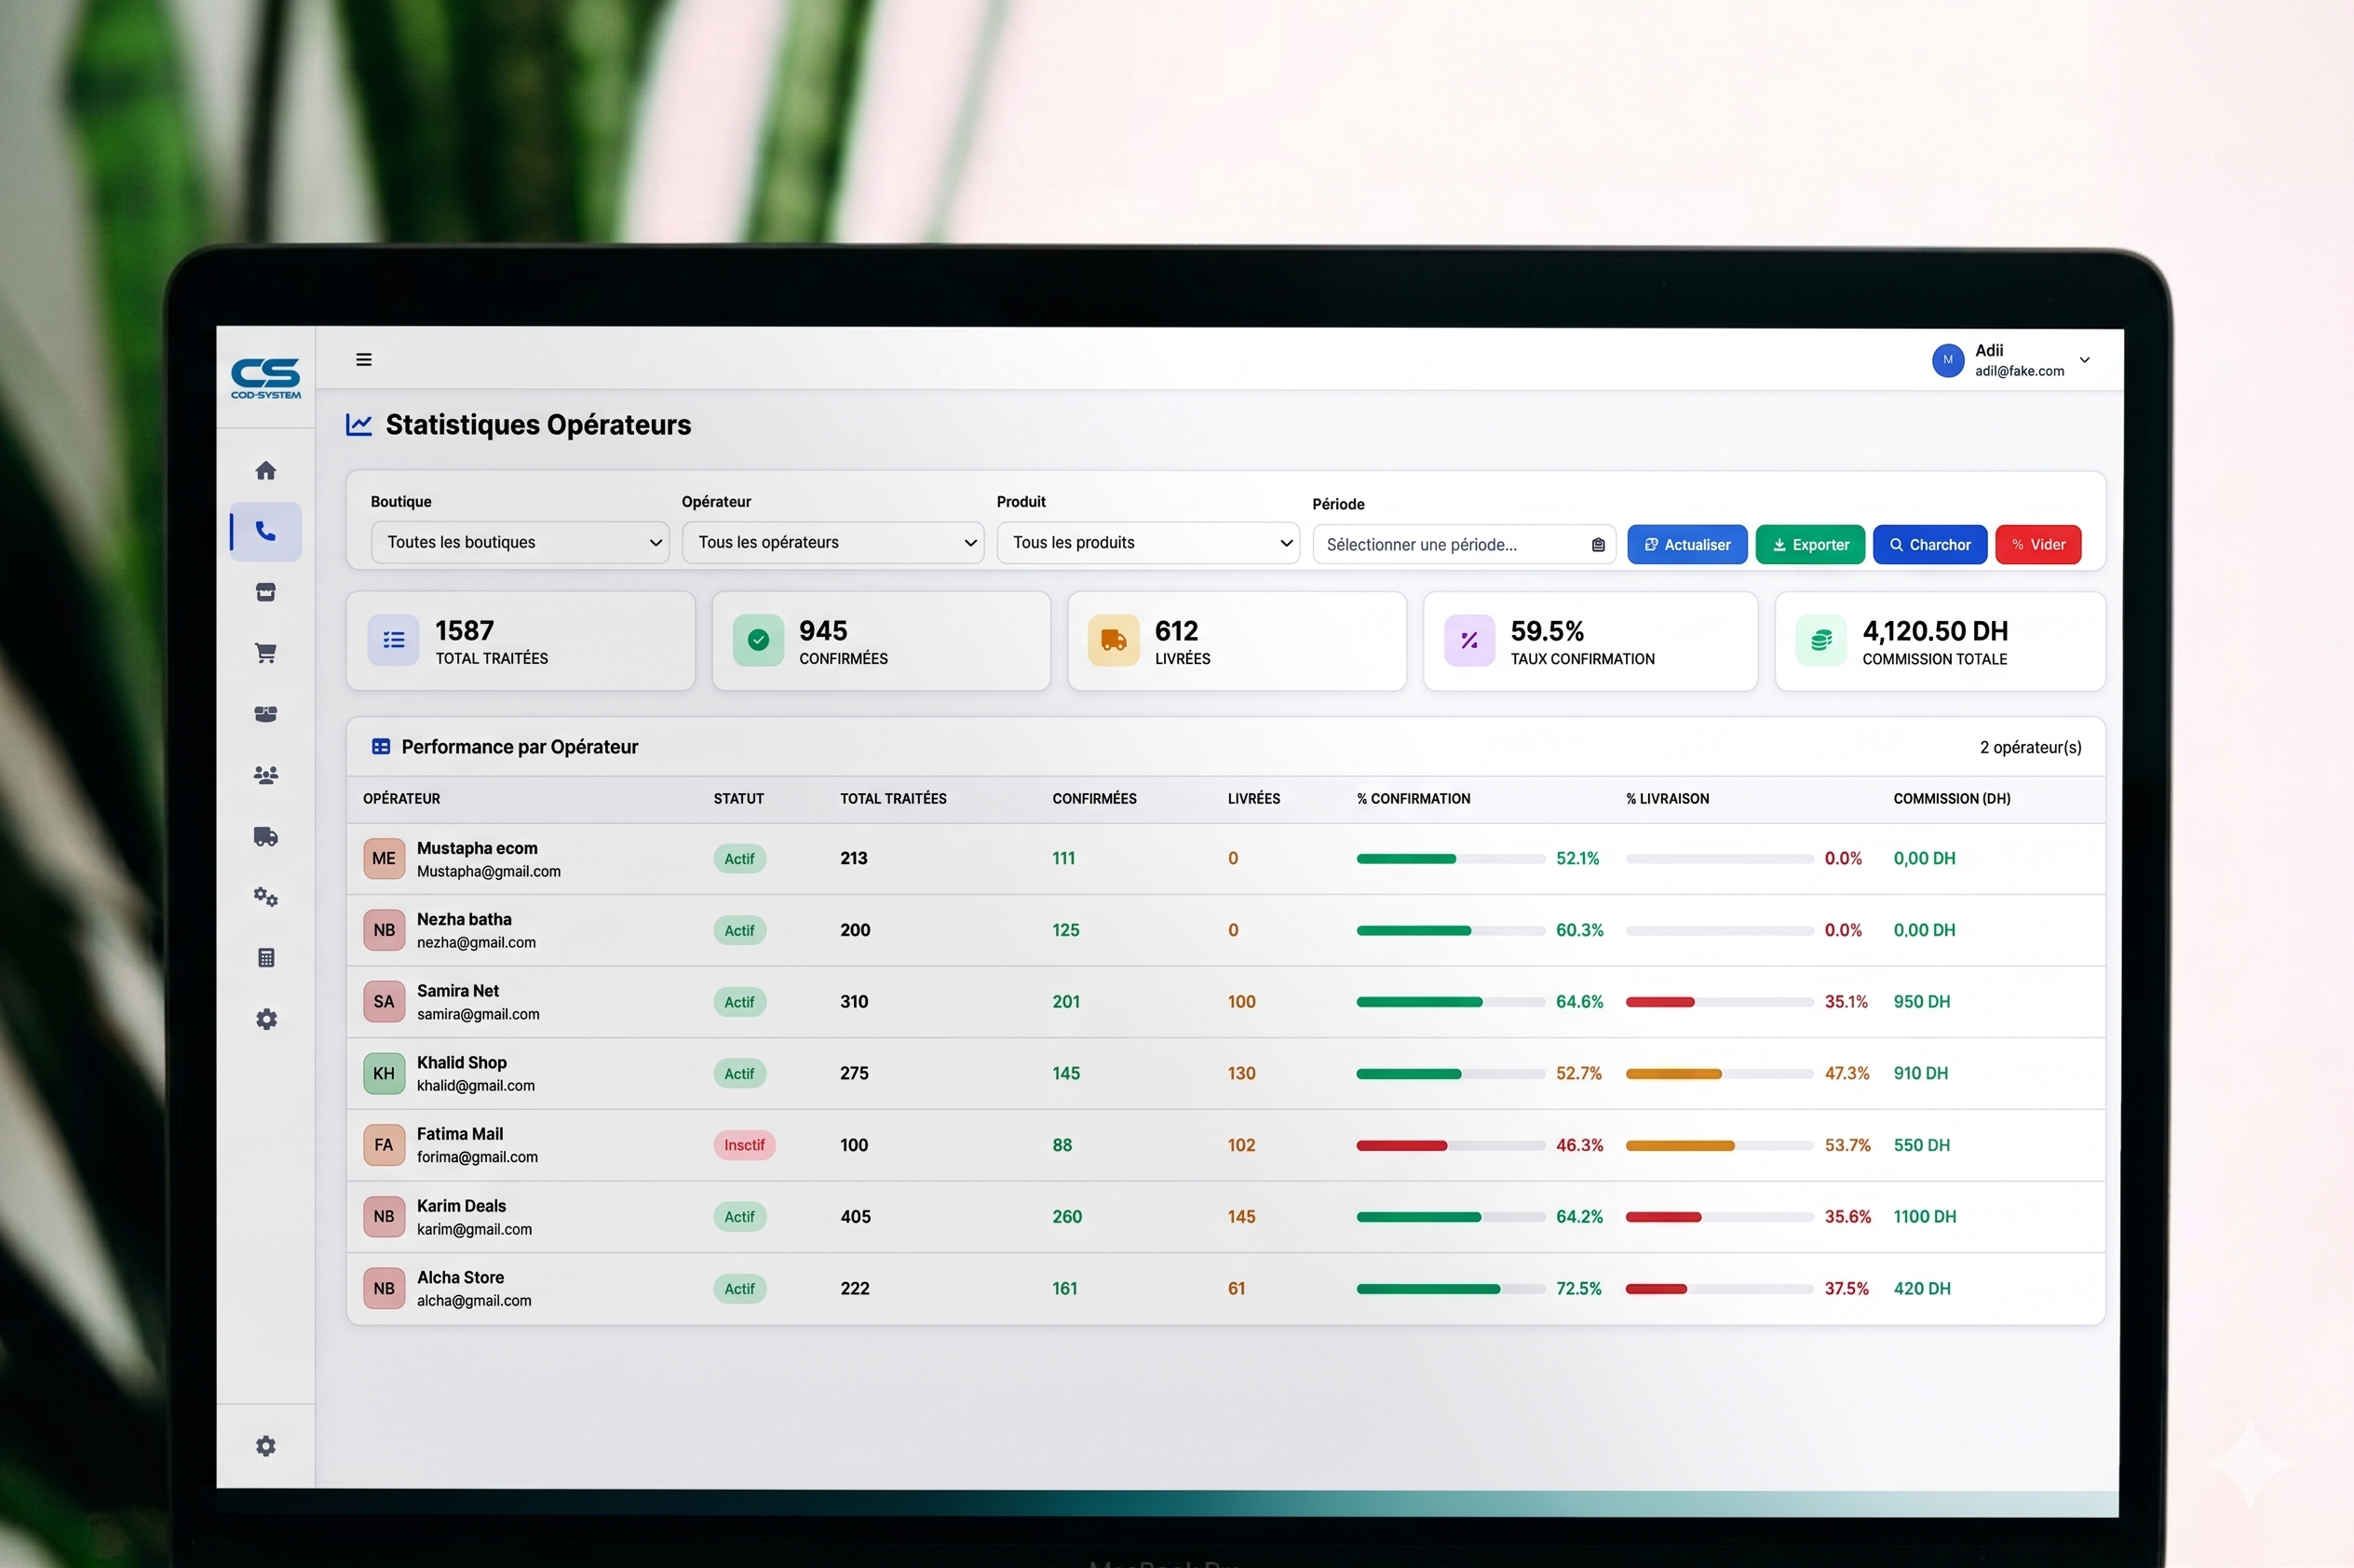Click the Total Traitées column header
Viewport: 2354px width, 1568px height.
(893, 799)
